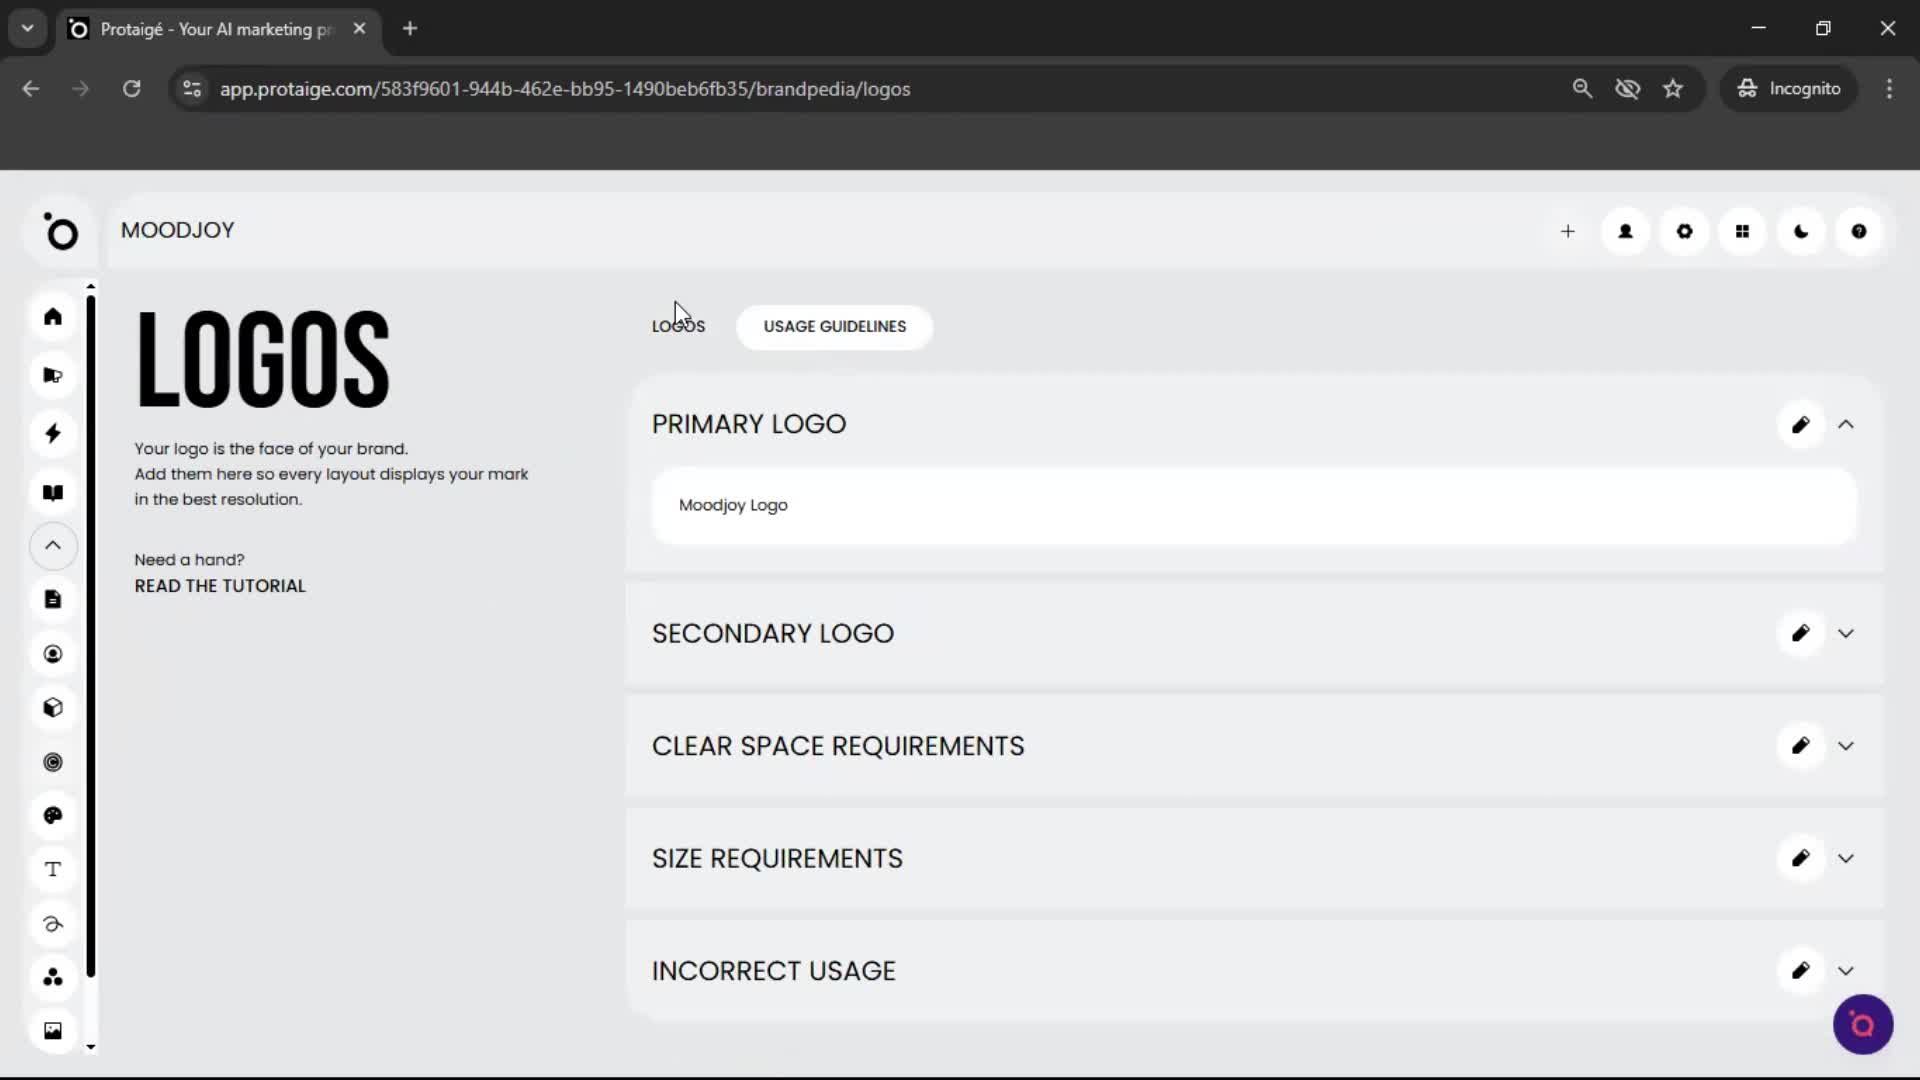Collapse the Primary Logo section
The image size is (1920, 1080).
[1846, 424]
